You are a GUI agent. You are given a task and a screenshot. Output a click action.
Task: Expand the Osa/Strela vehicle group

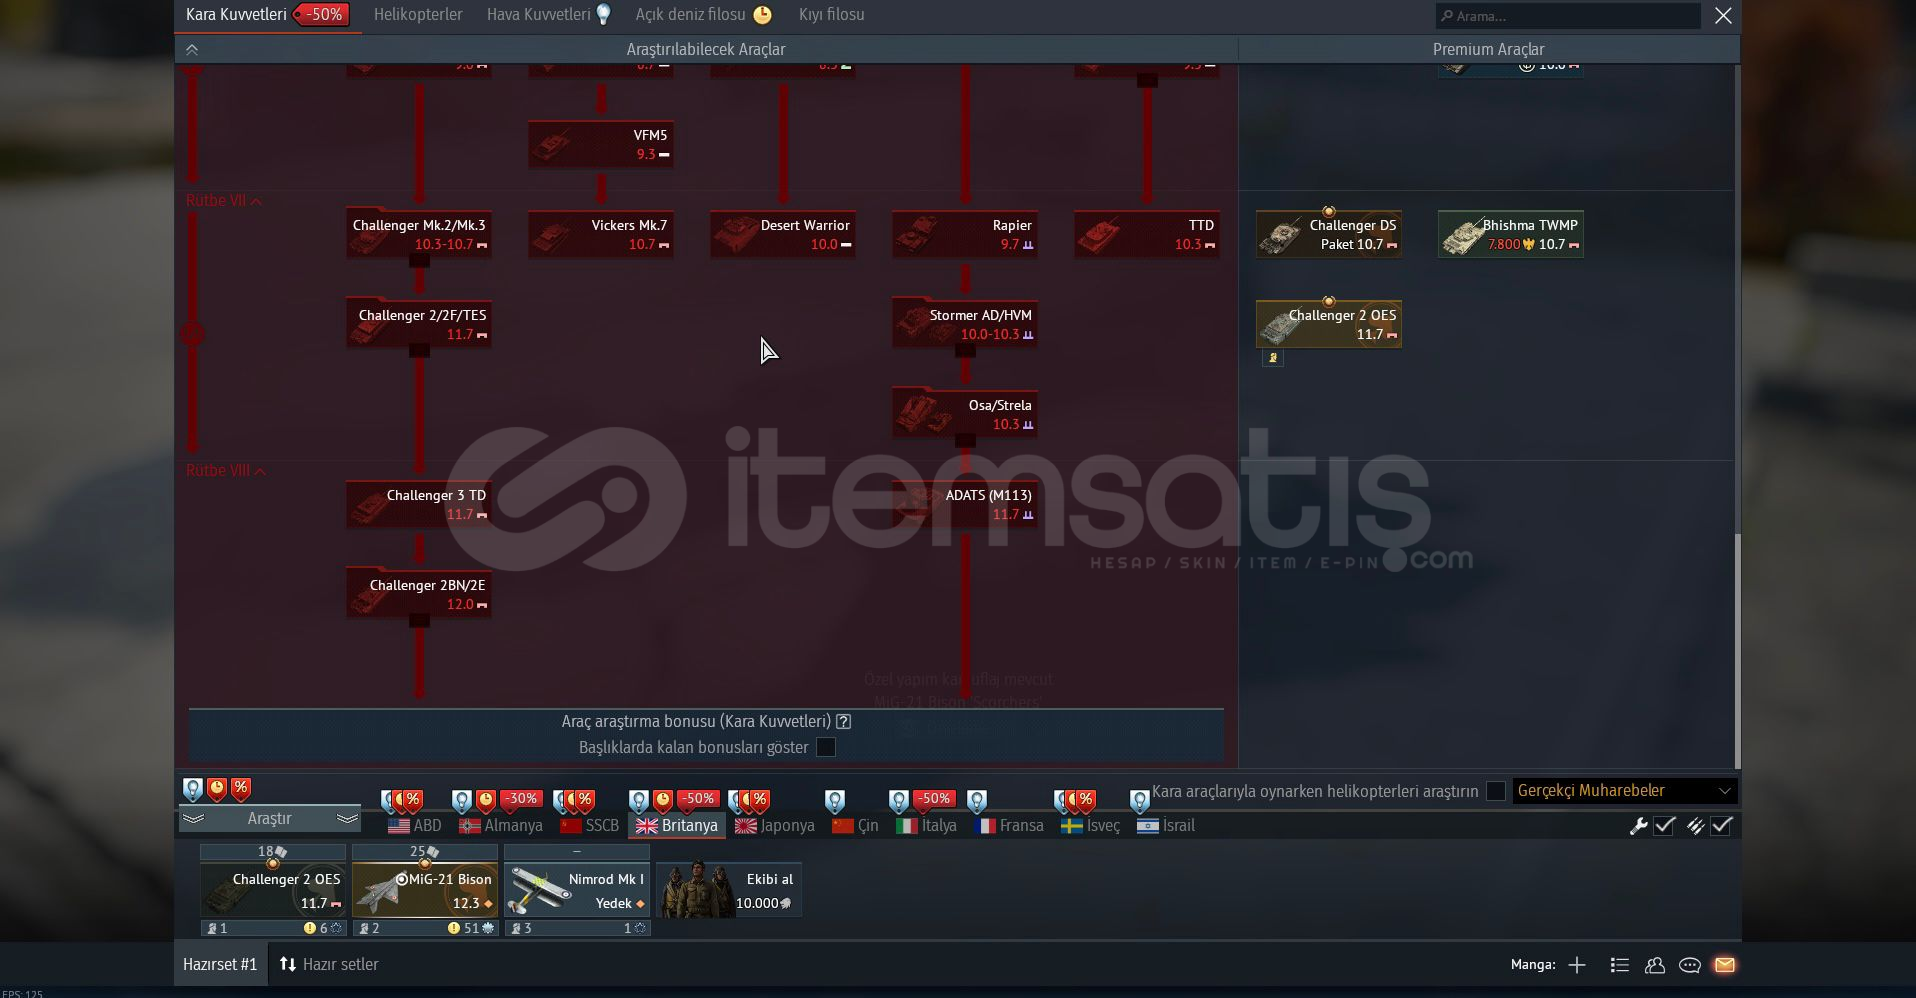(x=965, y=414)
